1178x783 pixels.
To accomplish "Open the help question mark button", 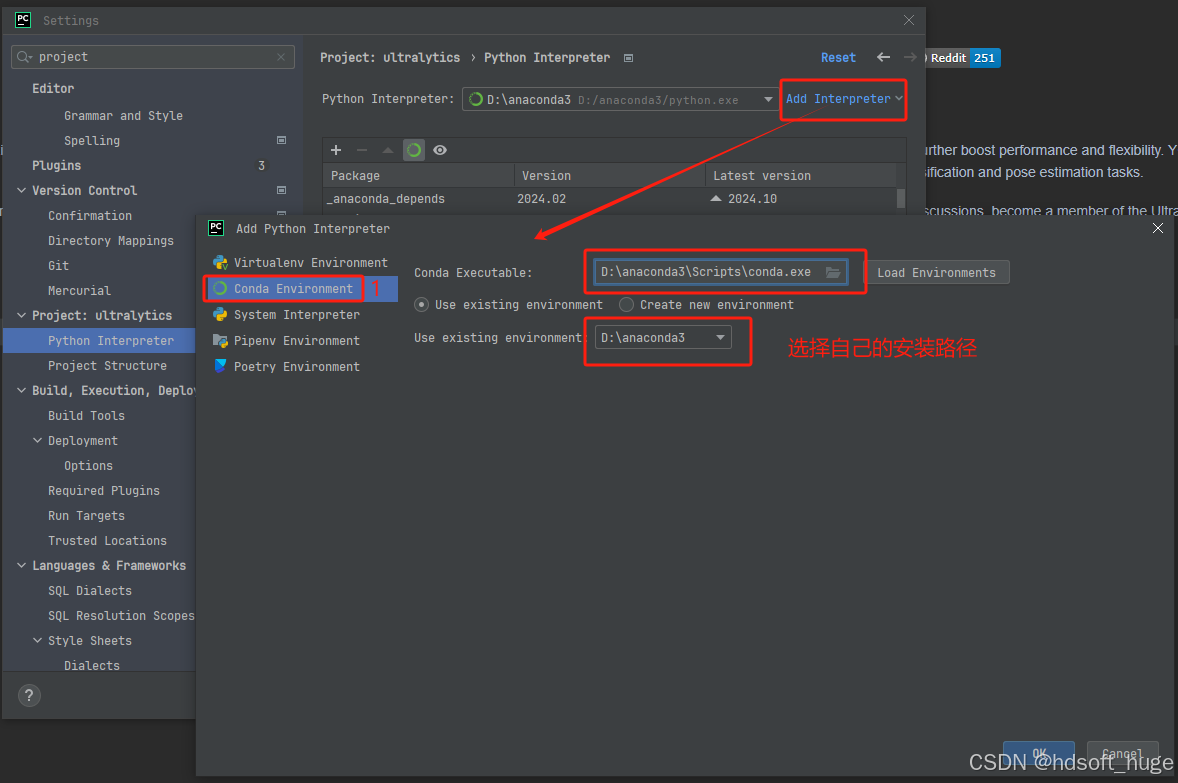I will point(29,695).
